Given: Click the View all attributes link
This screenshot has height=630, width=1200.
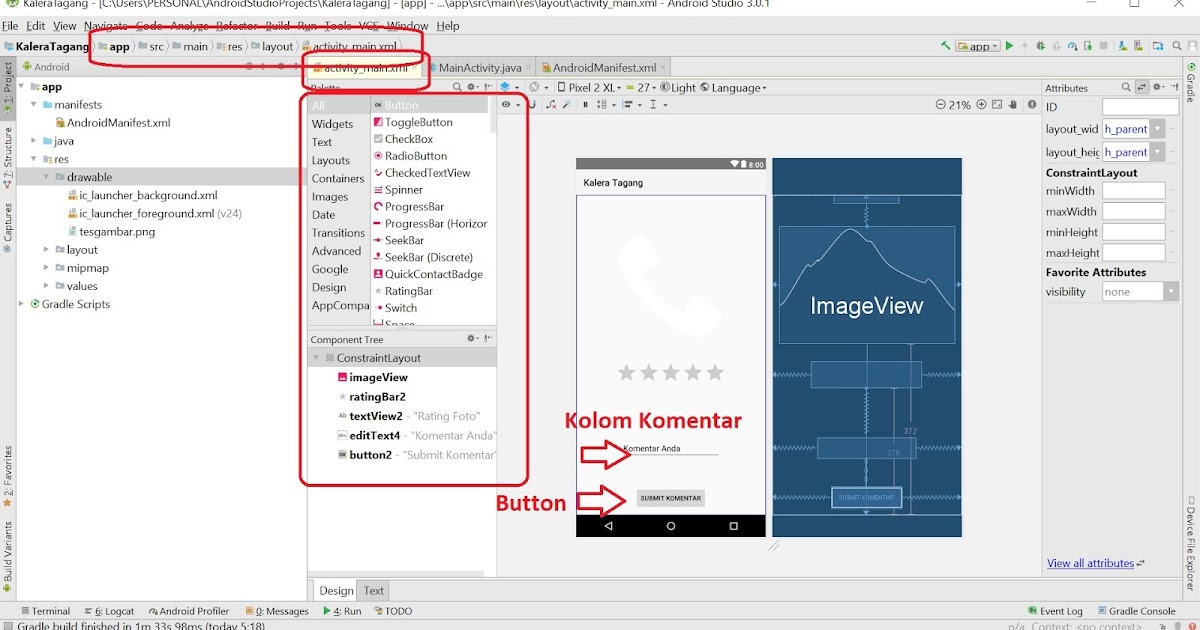Looking at the screenshot, I should (x=1089, y=563).
